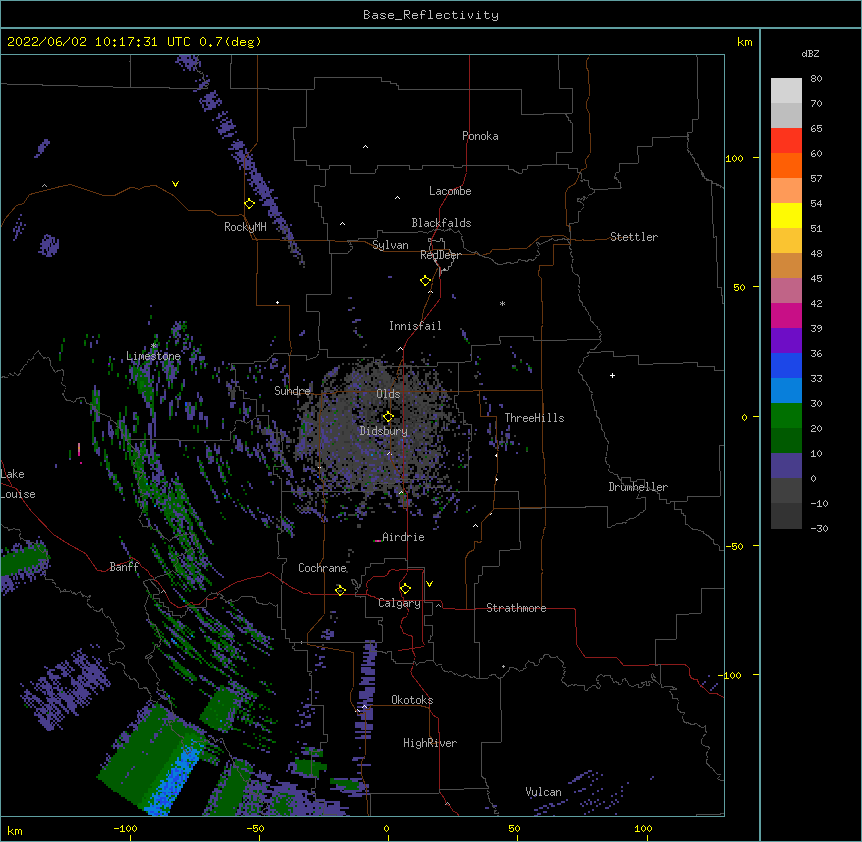Image resolution: width=862 pixels, height=842 pixels.
Task: Click the Base_Reflectivity title
Action: point(431,15)
